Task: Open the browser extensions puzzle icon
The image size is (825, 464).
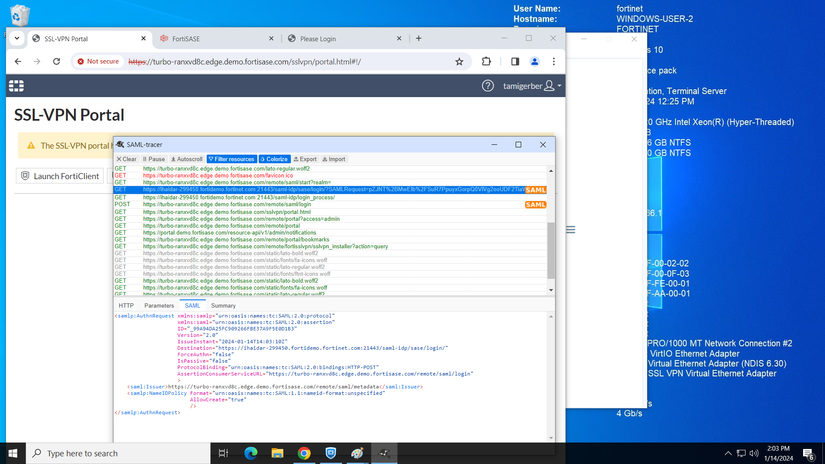Action: [486, 61]
